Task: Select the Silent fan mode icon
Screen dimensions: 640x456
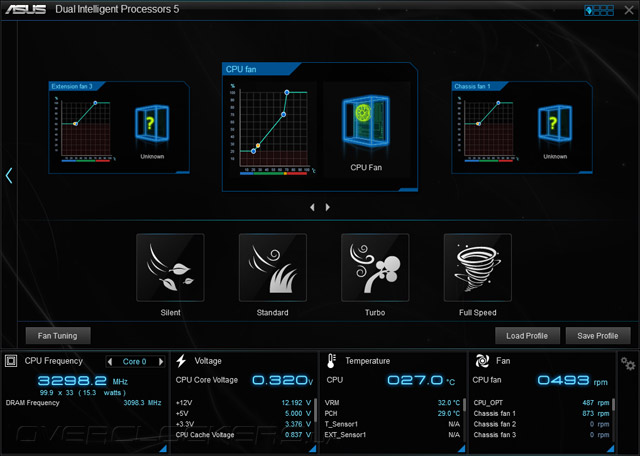Action: pos(170,267)
